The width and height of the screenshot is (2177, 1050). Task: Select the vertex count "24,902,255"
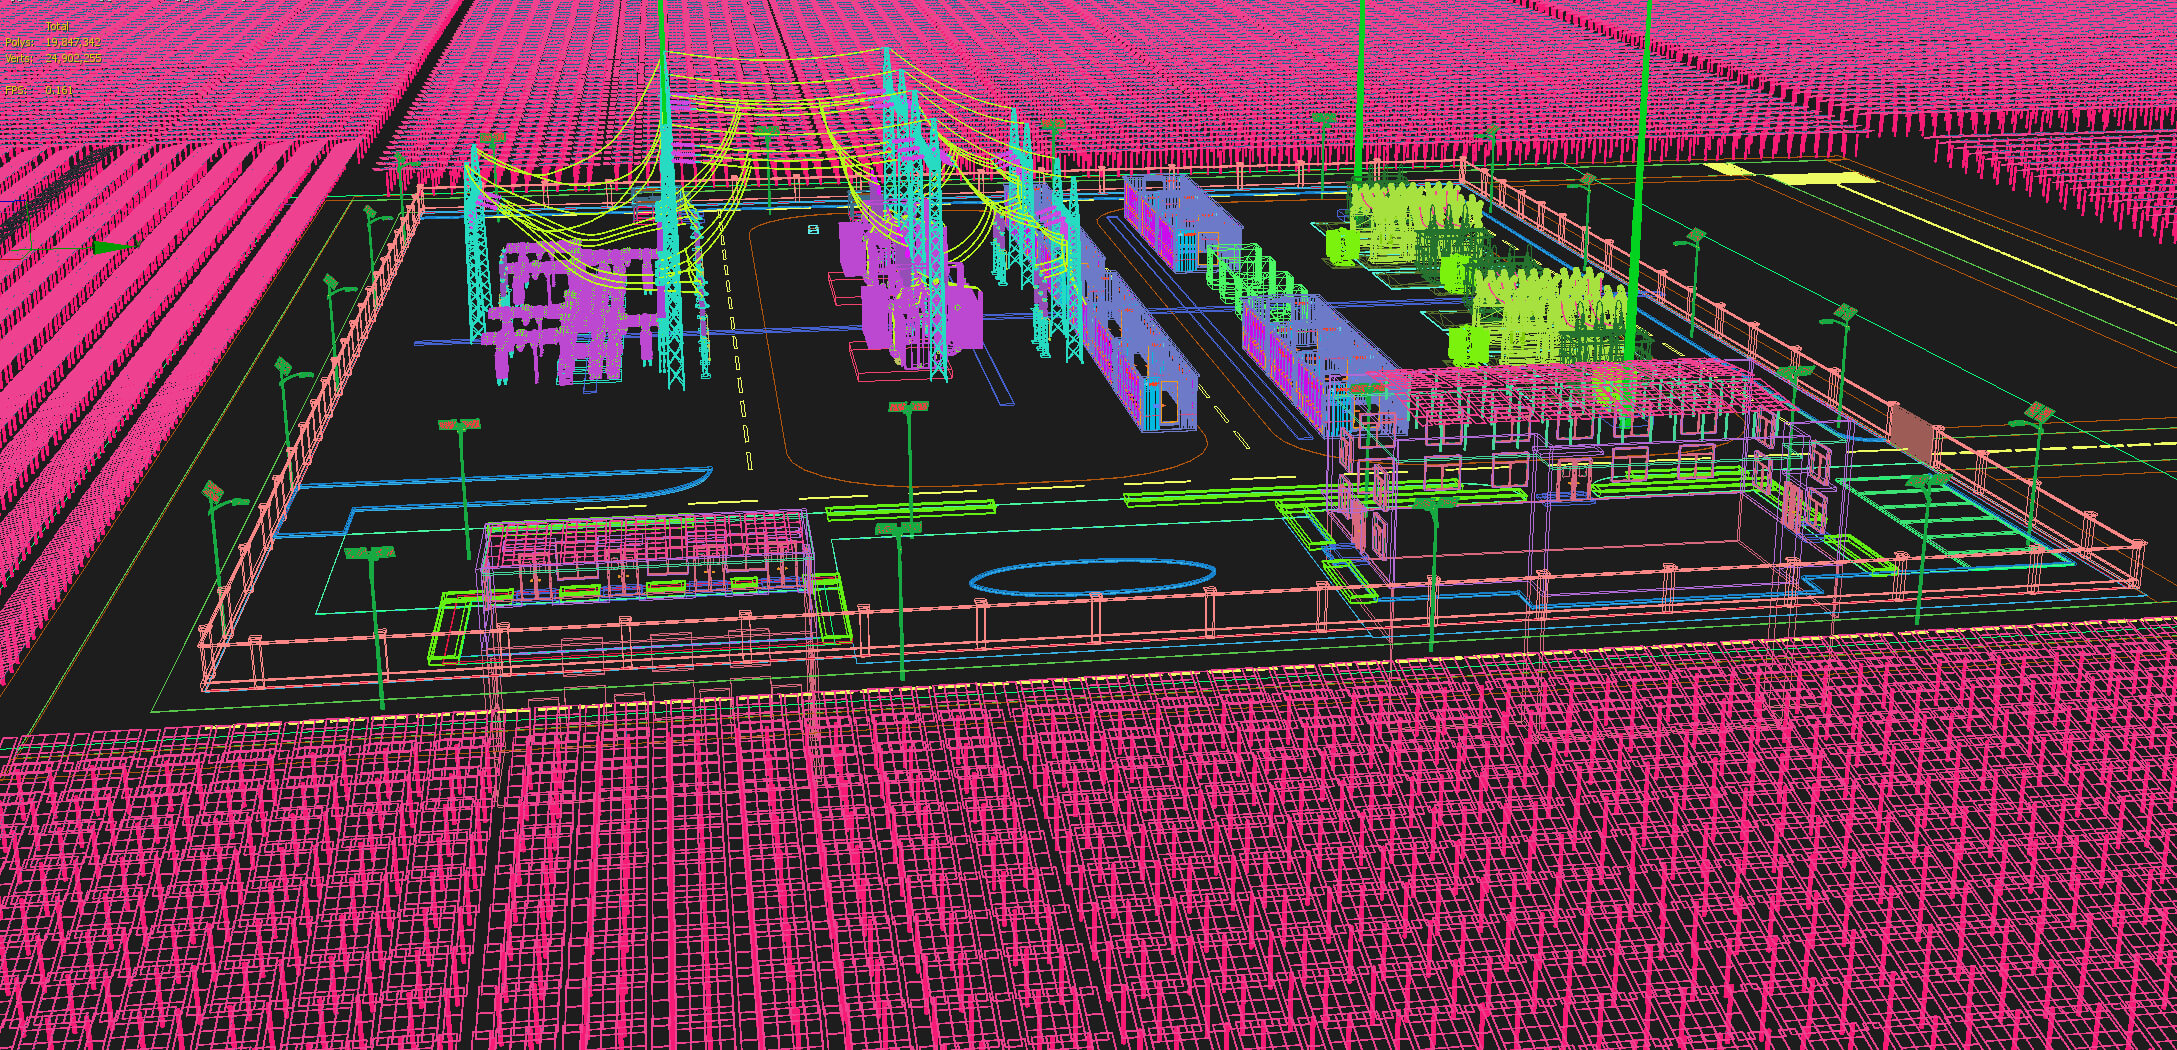pyautogui.click(x=73, y=58)
